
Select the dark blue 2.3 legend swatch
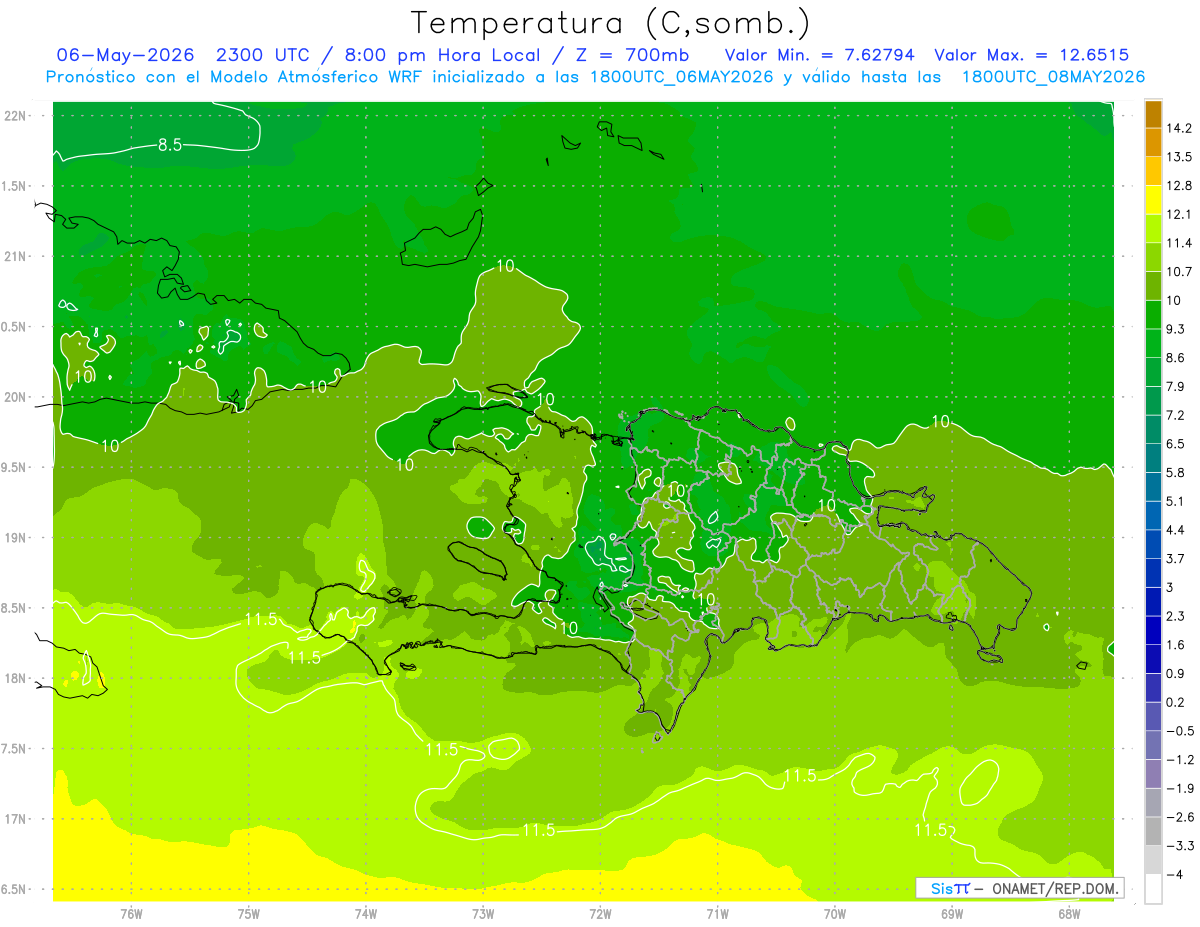pos(1153,630)
